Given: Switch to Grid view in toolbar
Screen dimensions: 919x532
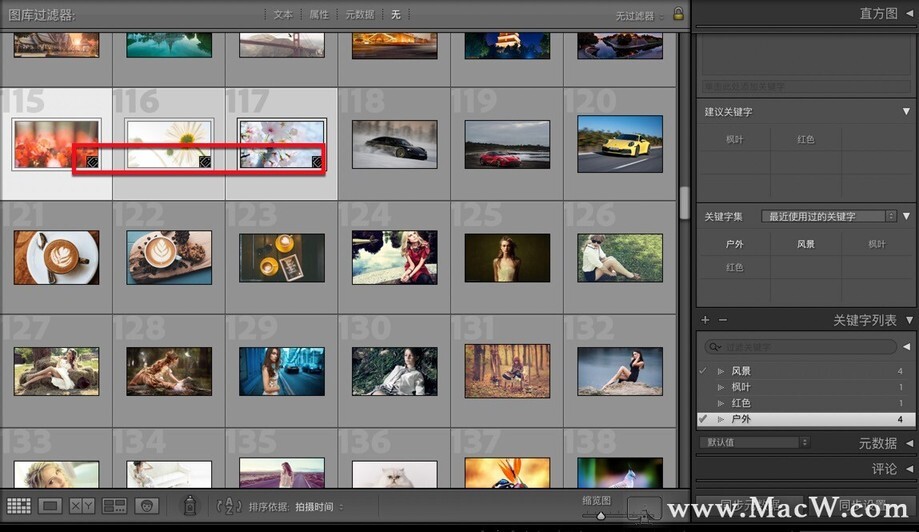Looking at the screenshot, I should point(19,507).
